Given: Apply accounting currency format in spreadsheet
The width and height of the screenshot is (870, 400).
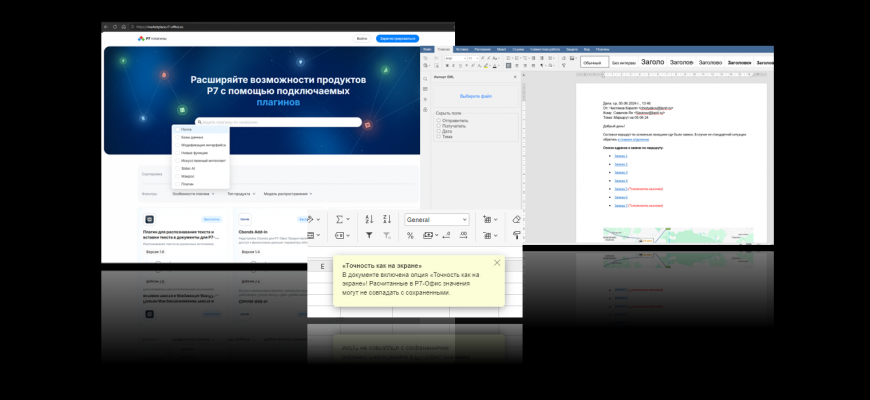Looking at the screenshot, I should [428, 235].
